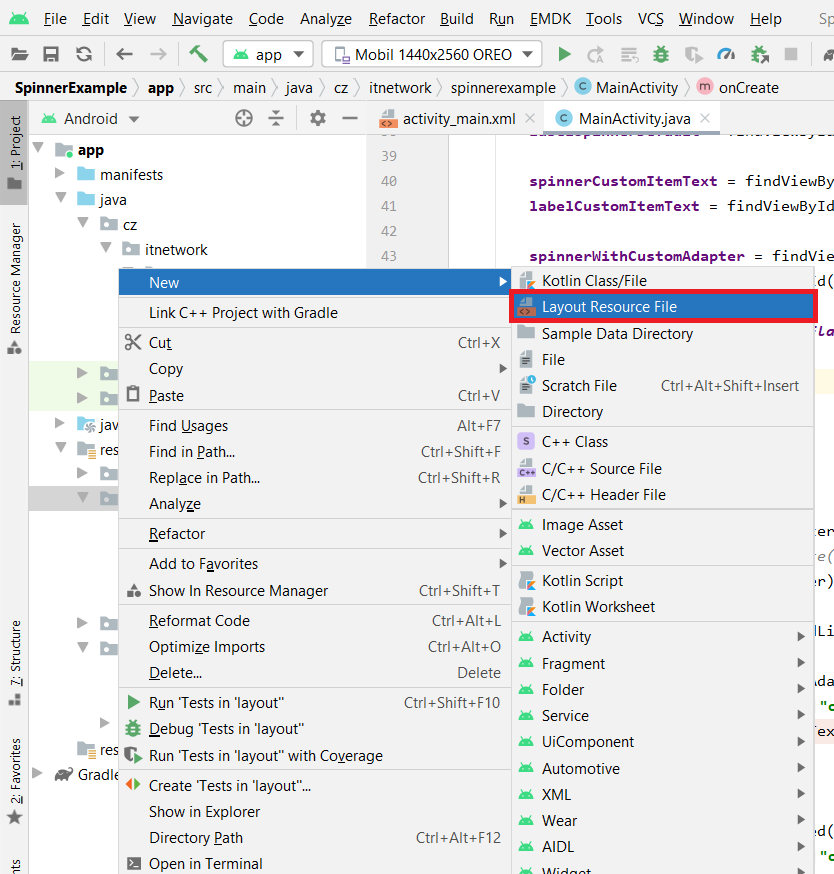
Task: Hide the project panel with minus icon
Action: pyautogui.click(x=350, y=118)
